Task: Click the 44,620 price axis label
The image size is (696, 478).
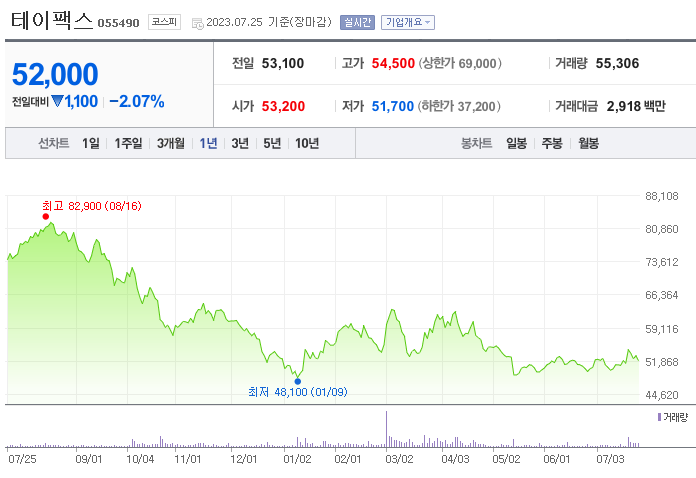Action: pyautogui.click(x=662, y=395)
